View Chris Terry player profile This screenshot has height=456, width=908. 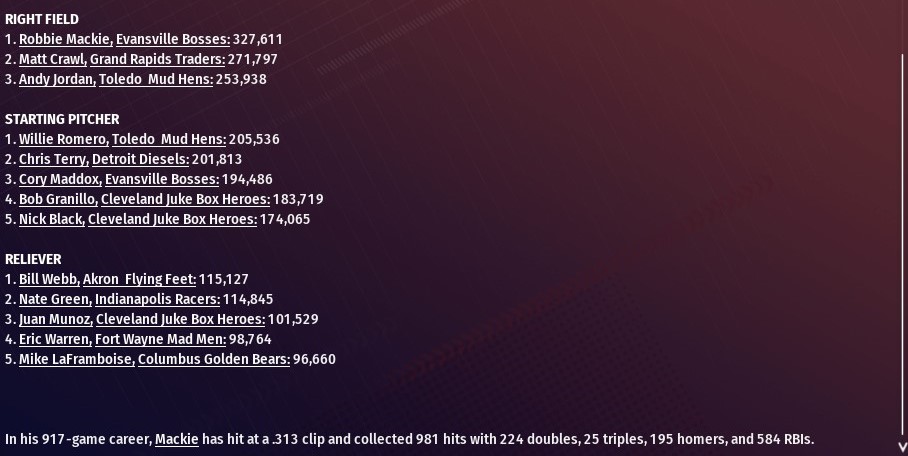pyautogui.click(x=54, y=159)
